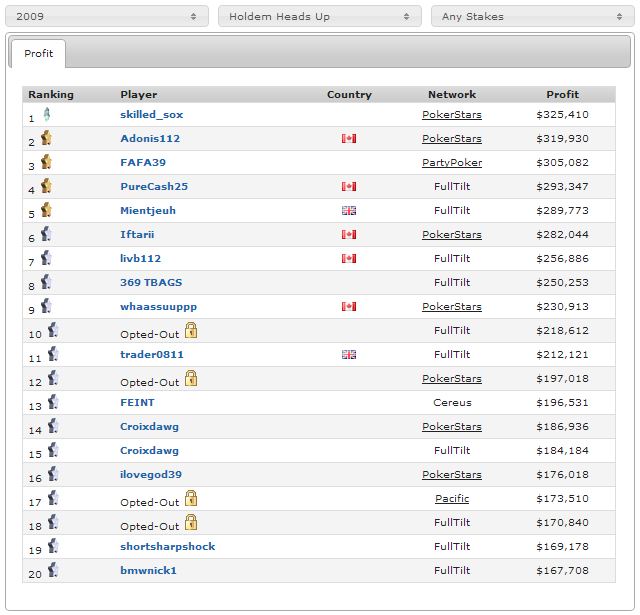Click the padlock icon at rank 12
Viewport: 640px width, 615px height.
[x=191, y=378]
